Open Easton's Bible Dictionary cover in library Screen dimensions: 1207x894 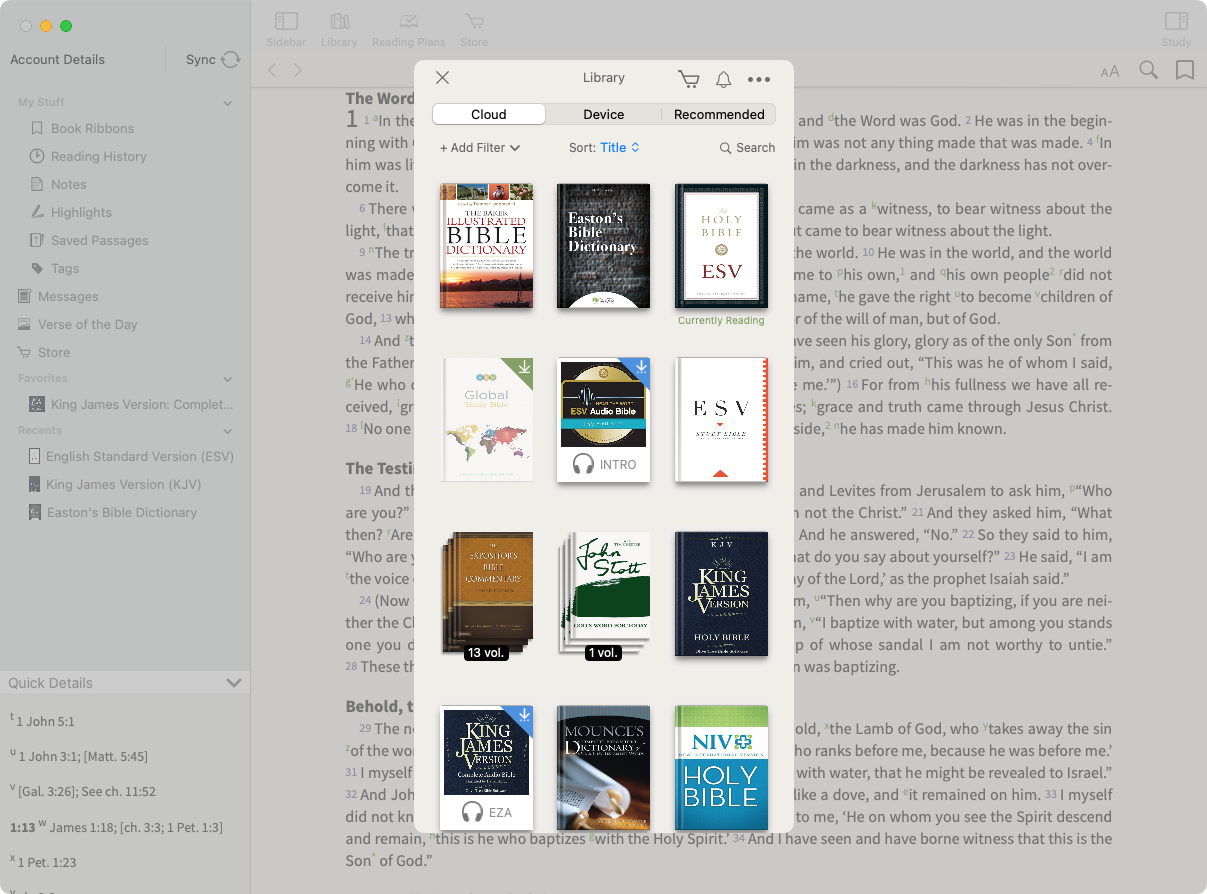coord(604,245)
